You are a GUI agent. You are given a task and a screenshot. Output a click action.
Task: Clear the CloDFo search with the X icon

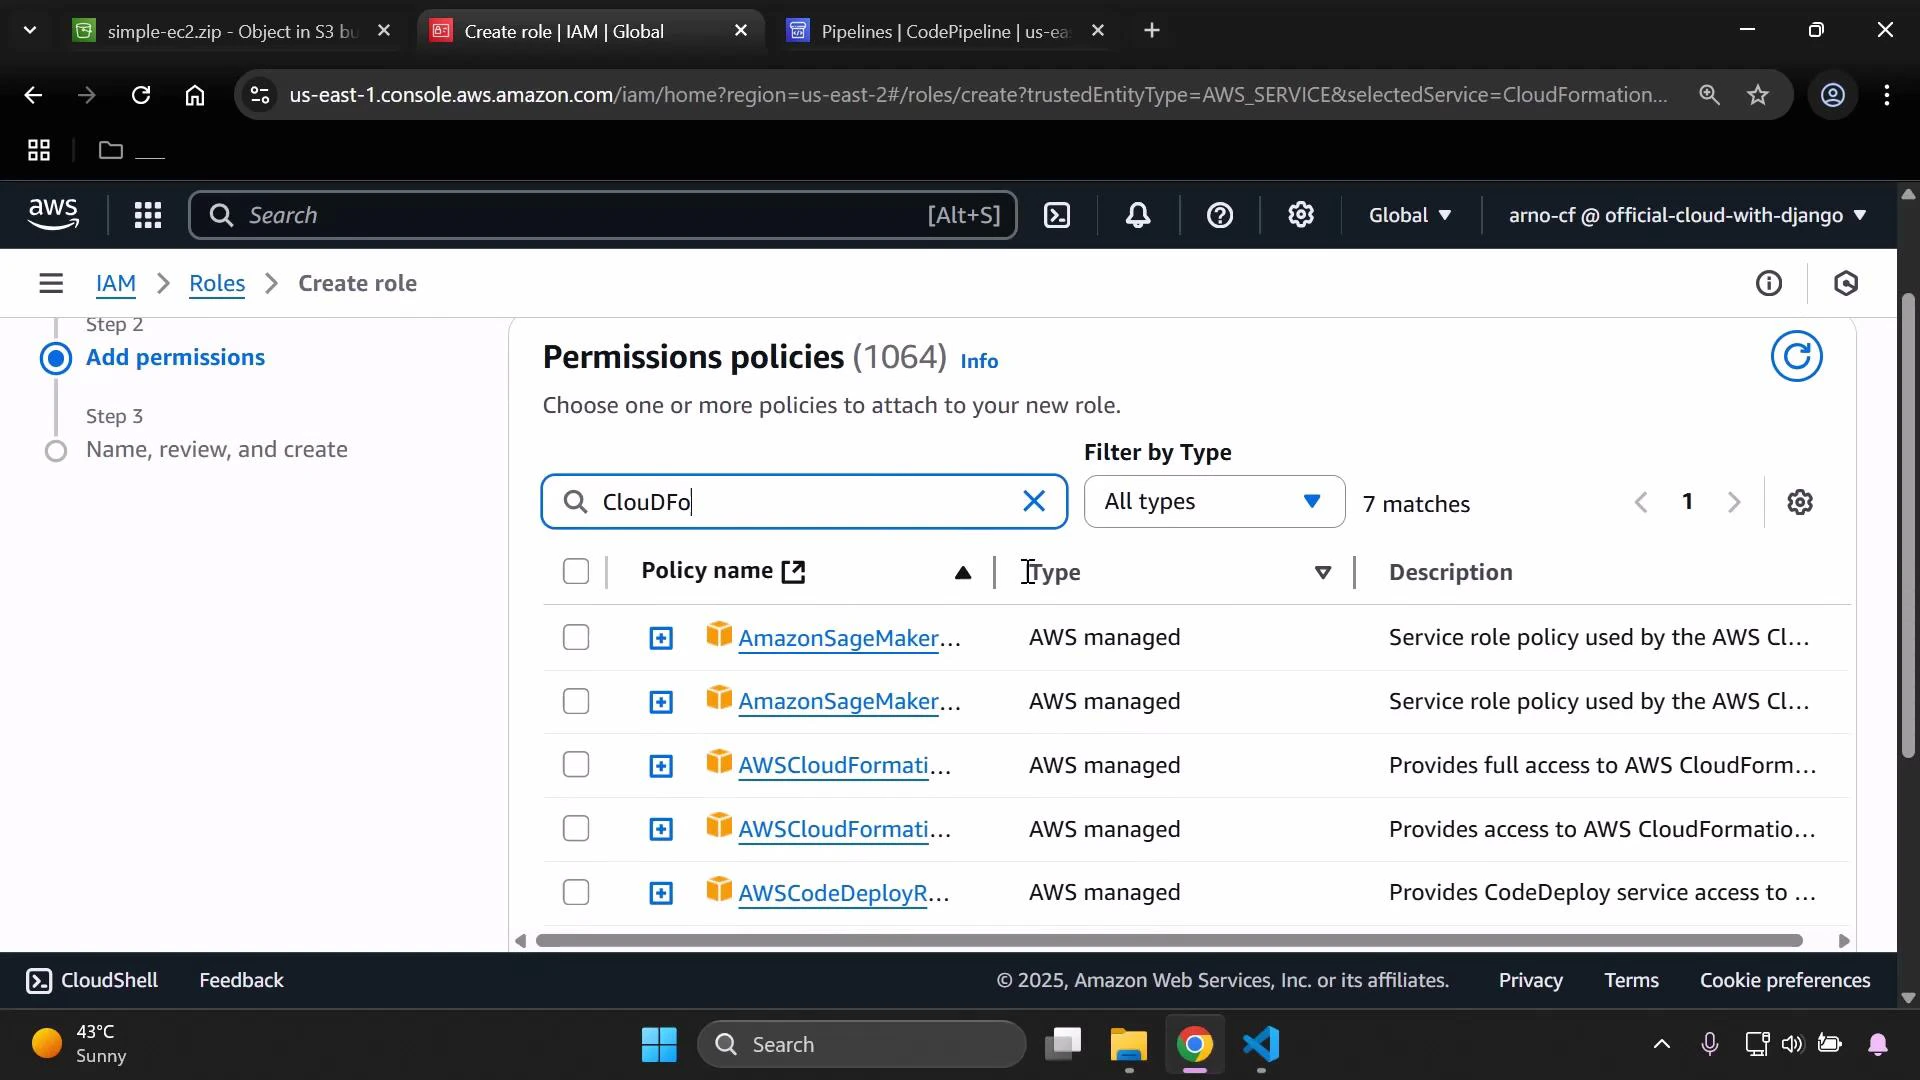point(1034,501)
